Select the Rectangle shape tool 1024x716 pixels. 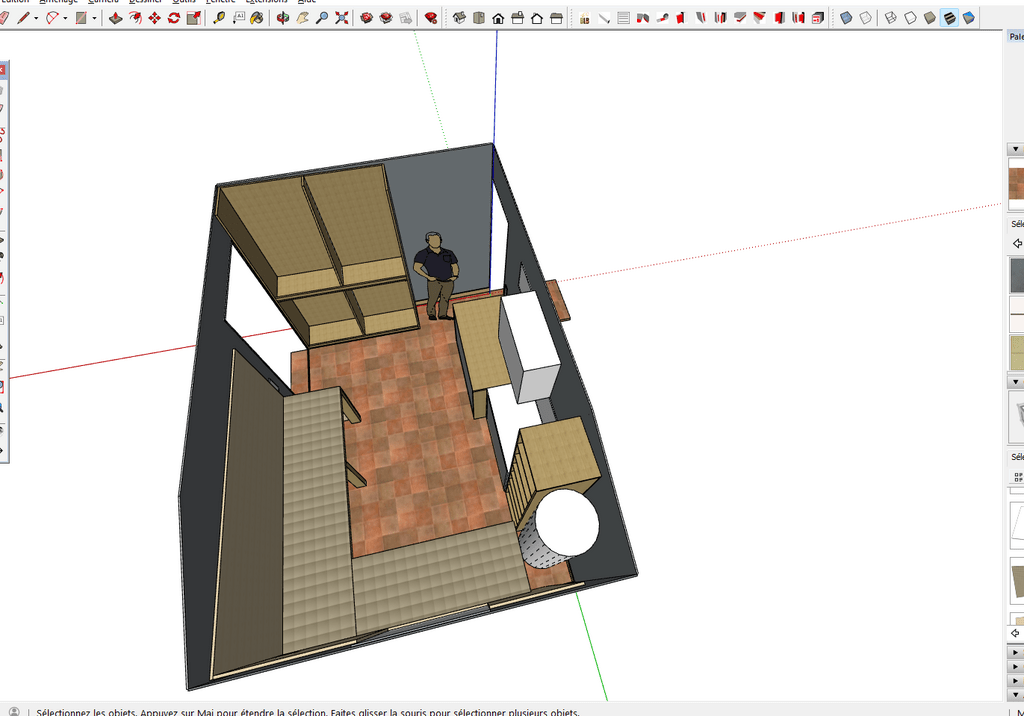coord(81,18)
